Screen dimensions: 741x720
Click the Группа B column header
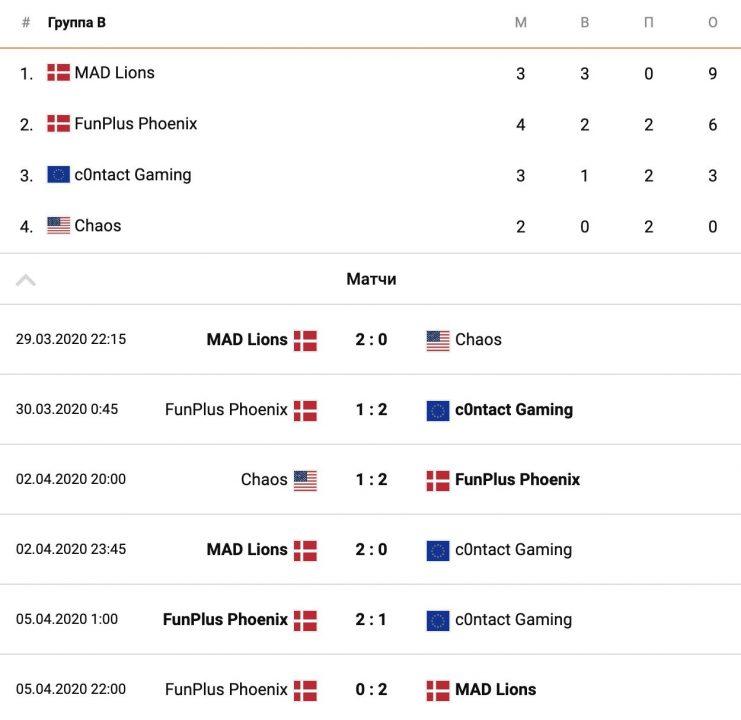pos(77,23)
